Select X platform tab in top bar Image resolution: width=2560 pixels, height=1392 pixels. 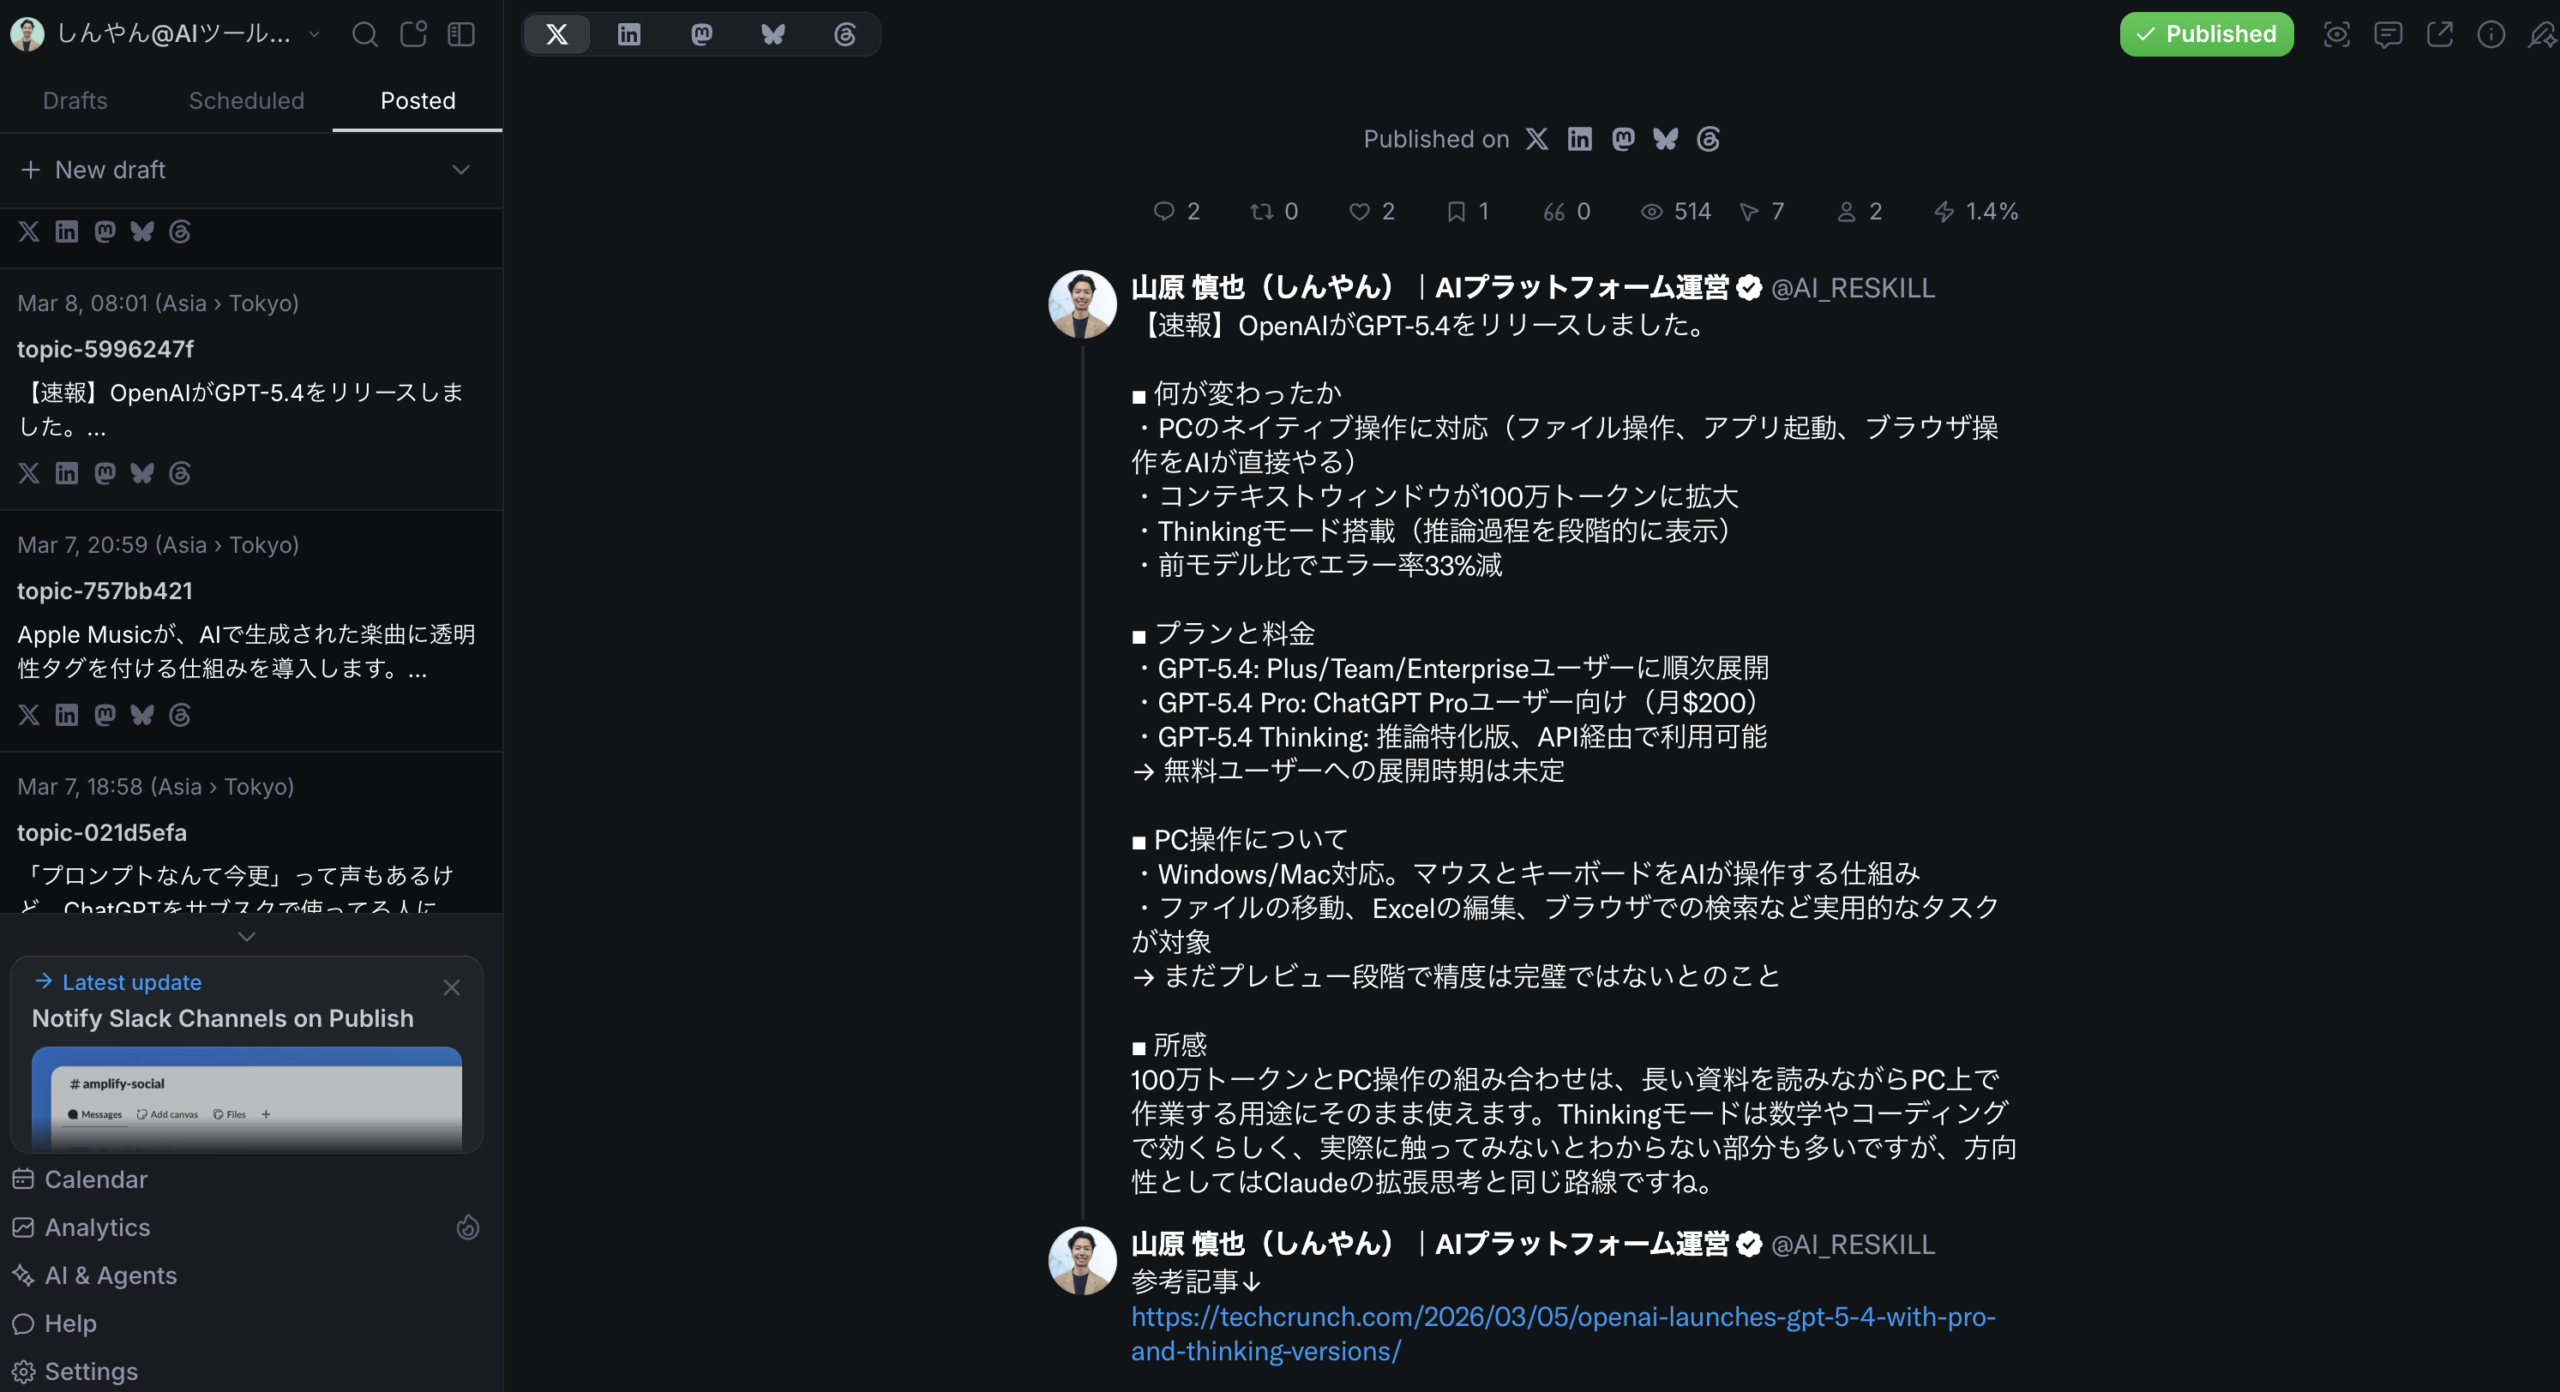[x=557, y=35]
